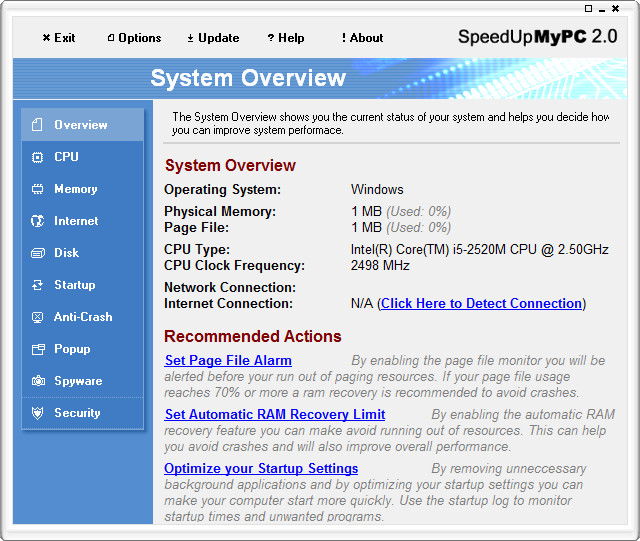
Task: Select the CPU chip icon
Action: [x=37, y=157]
